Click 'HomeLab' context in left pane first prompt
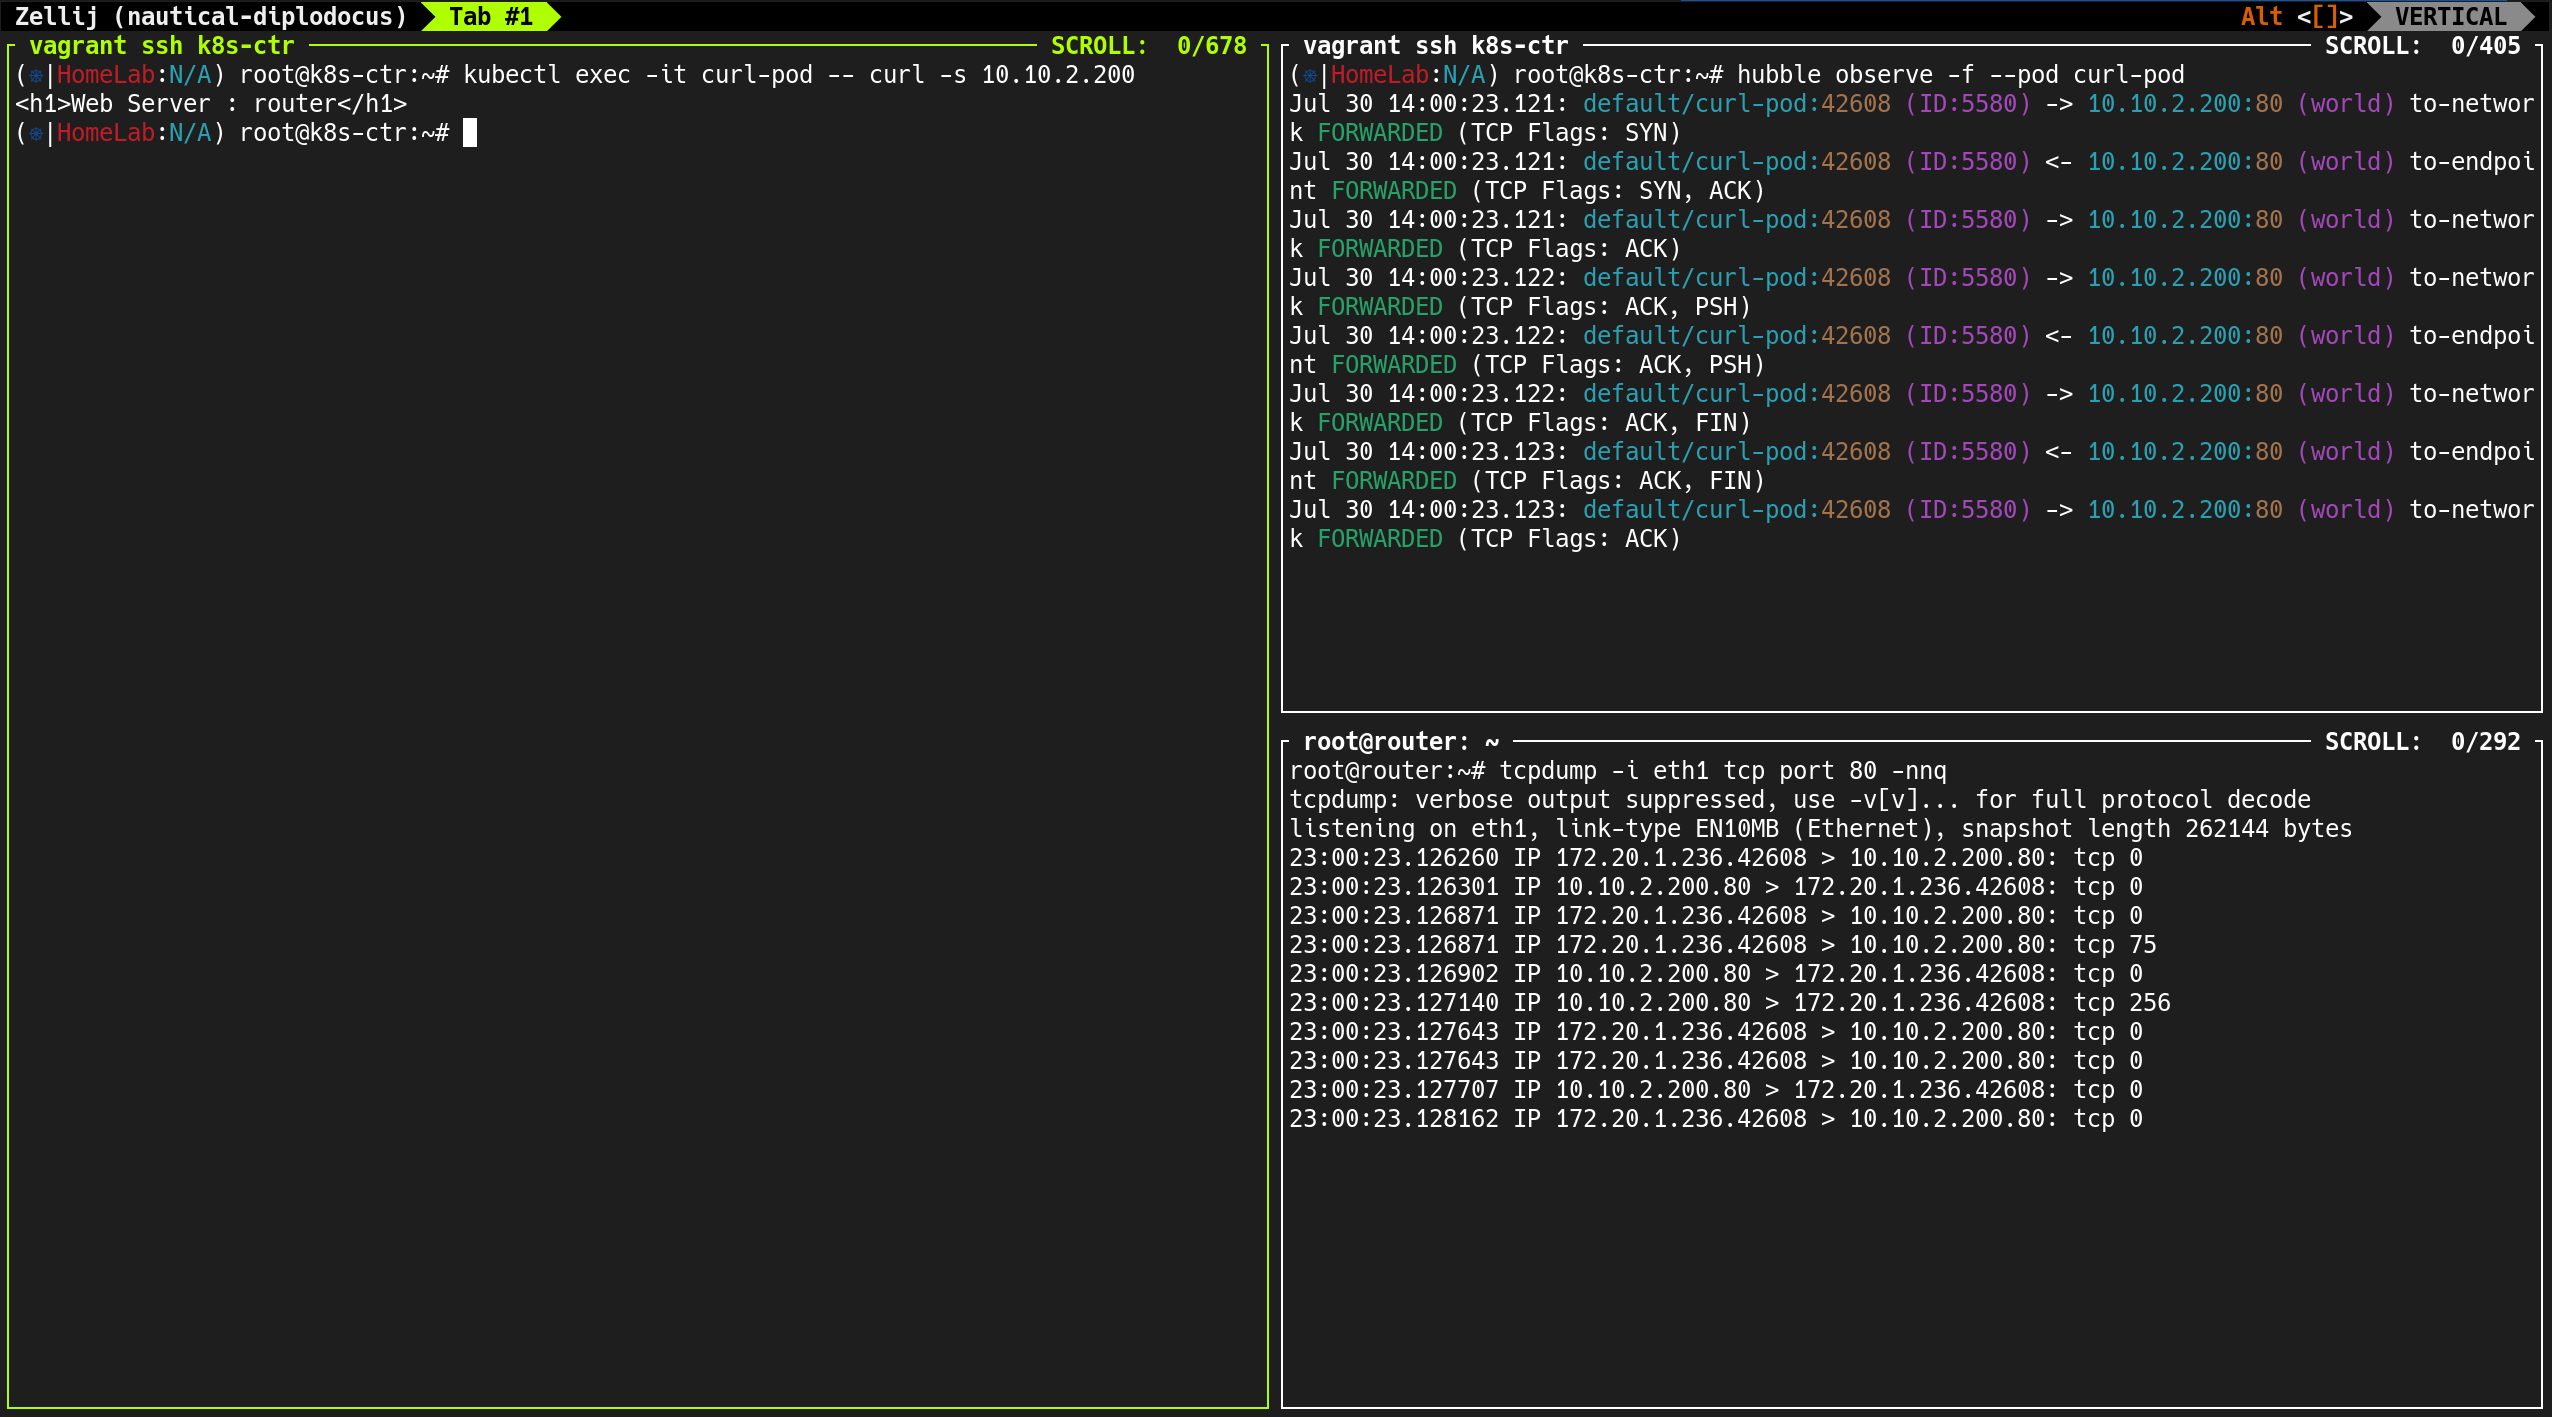 pyautogui.click(x=106, y=75)
